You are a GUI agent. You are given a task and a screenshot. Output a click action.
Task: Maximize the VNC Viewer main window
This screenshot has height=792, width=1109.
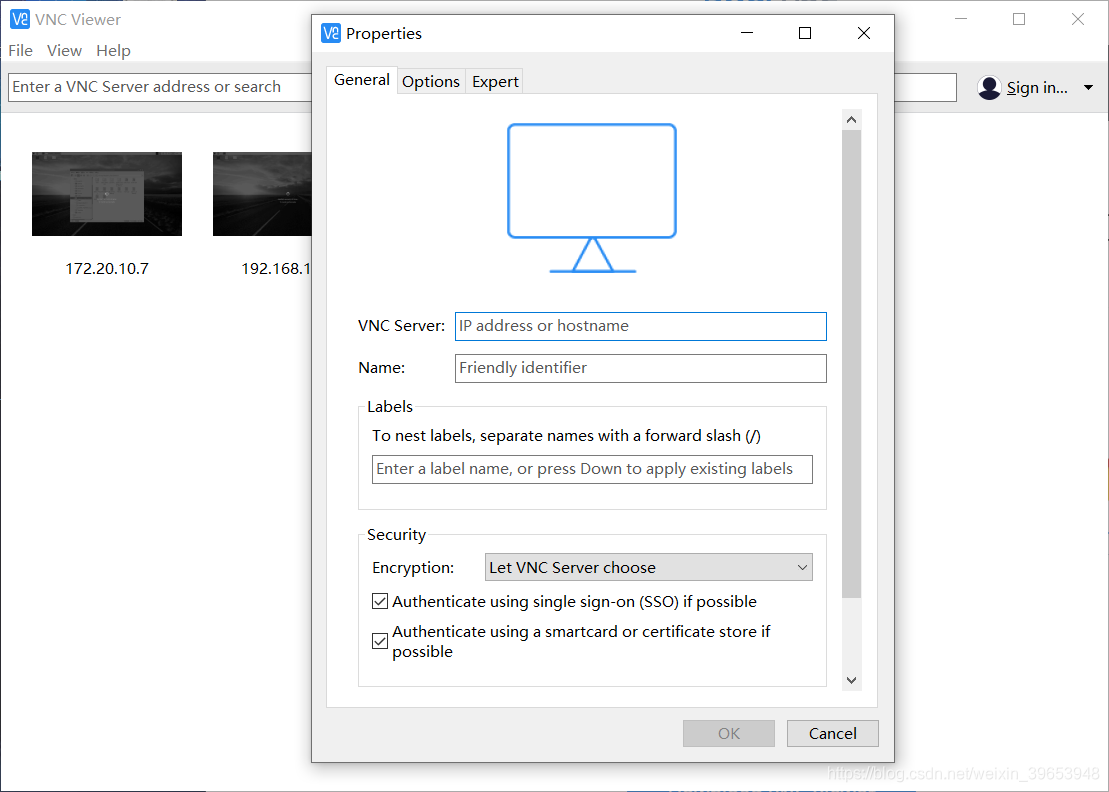click(x=1019, y=19)
